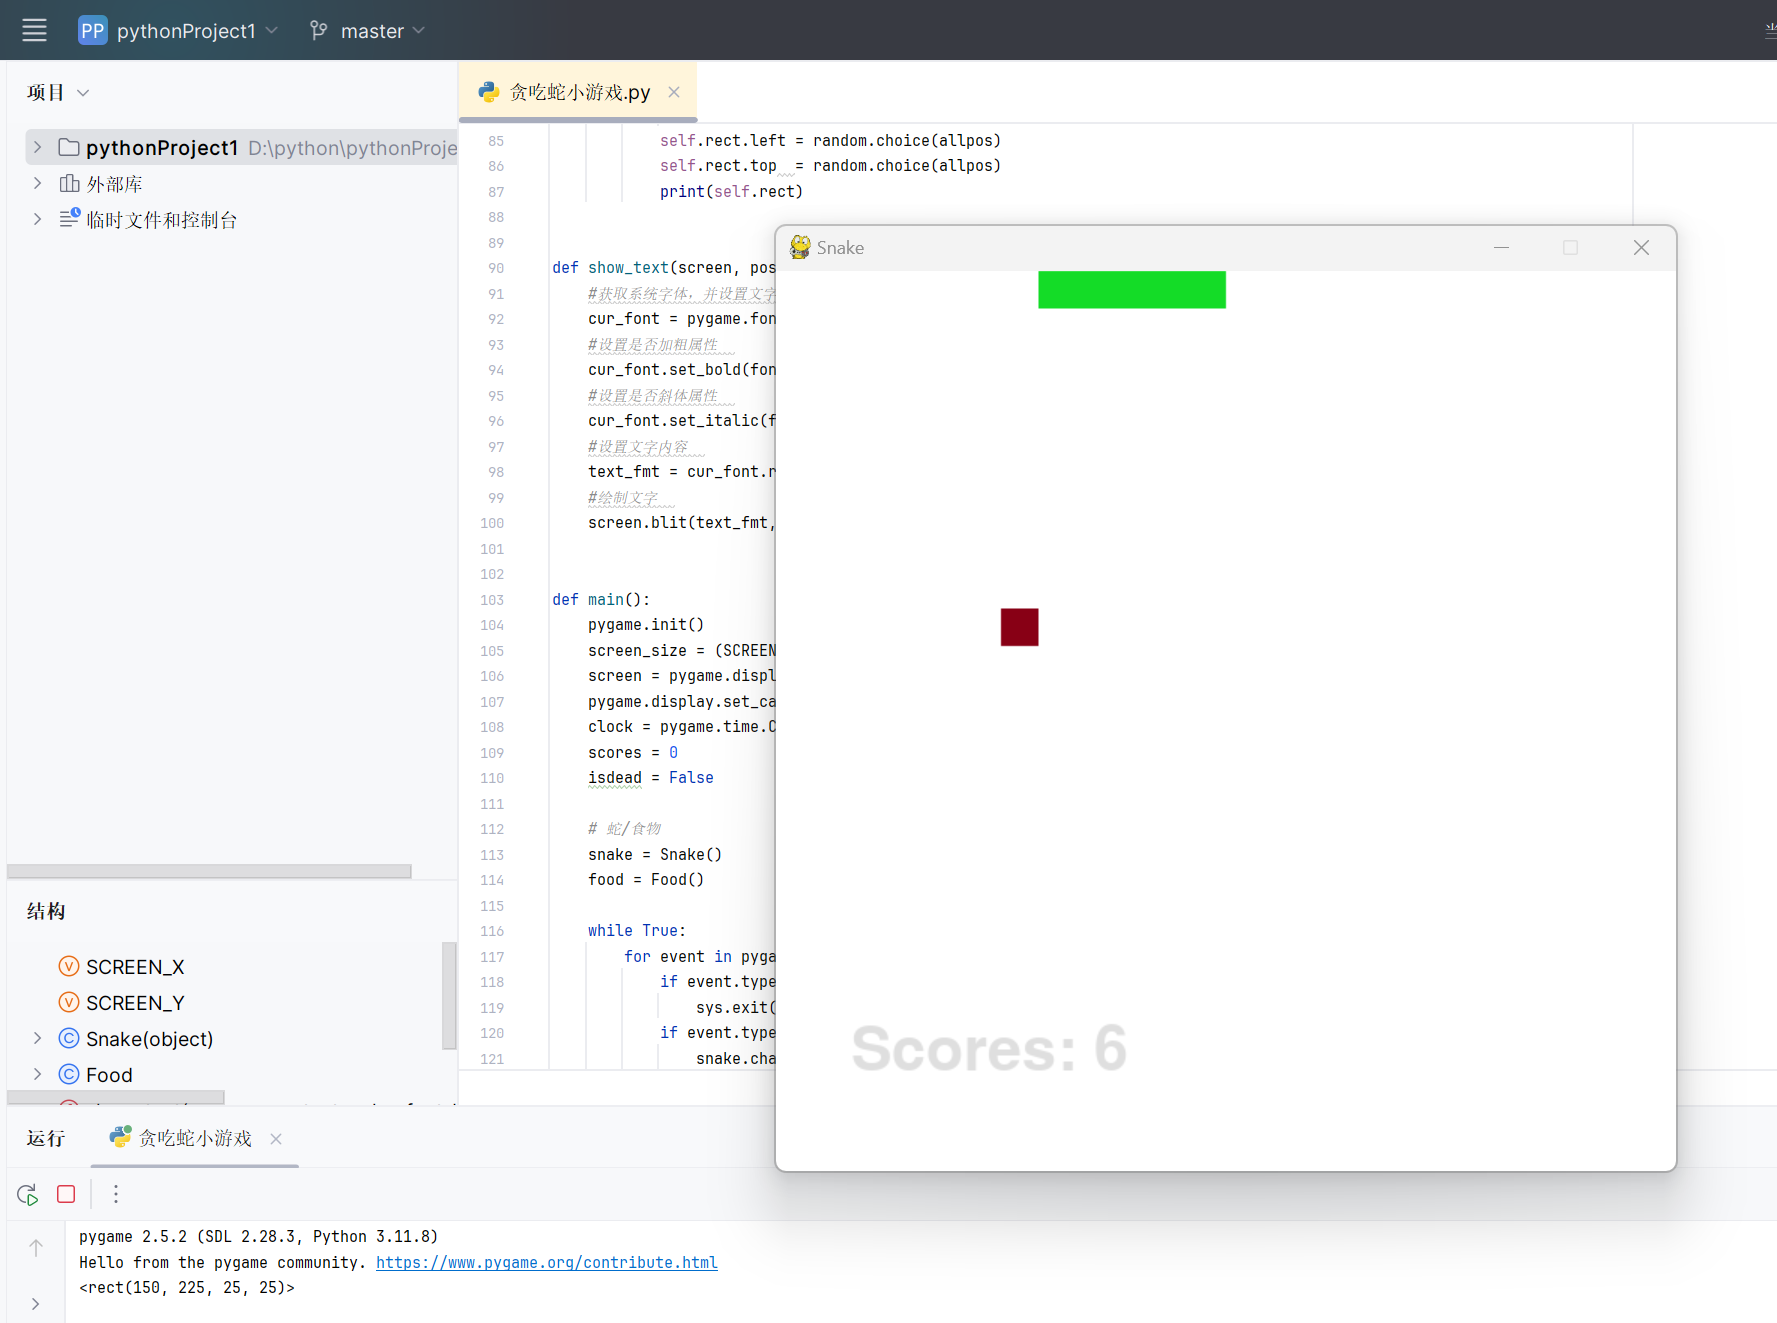Screen dimensions: 1777x1323
Task: Expand the pythonProject1 folder tree node
Action: tap(37, 148)
